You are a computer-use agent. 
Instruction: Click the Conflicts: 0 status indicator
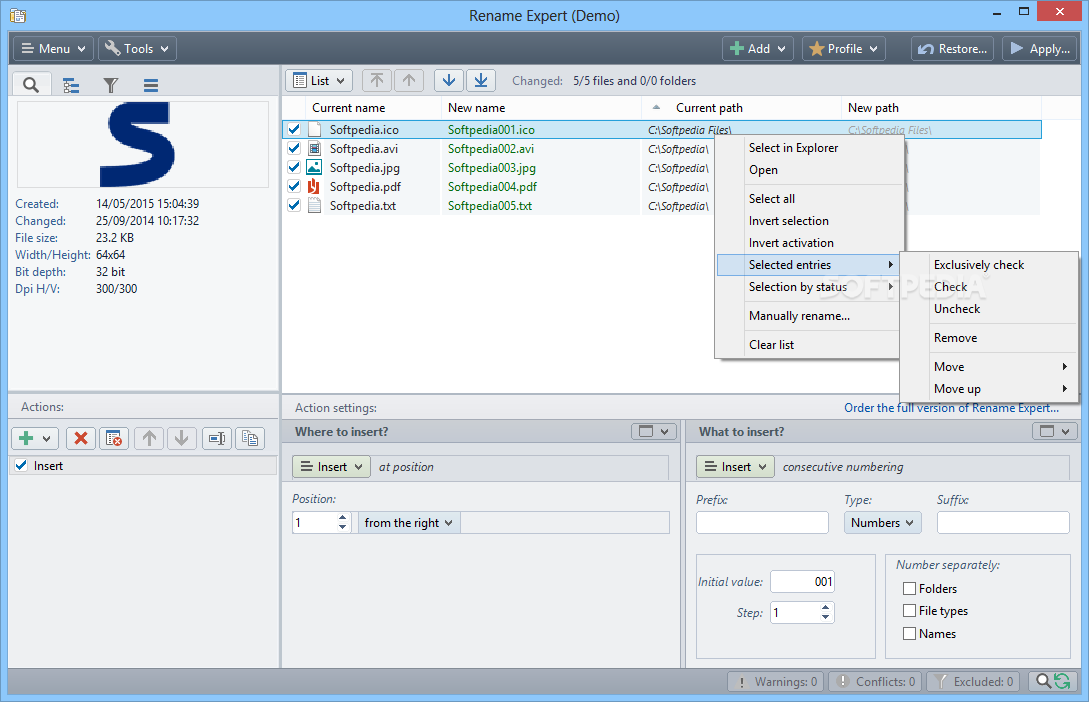[875, 682]
